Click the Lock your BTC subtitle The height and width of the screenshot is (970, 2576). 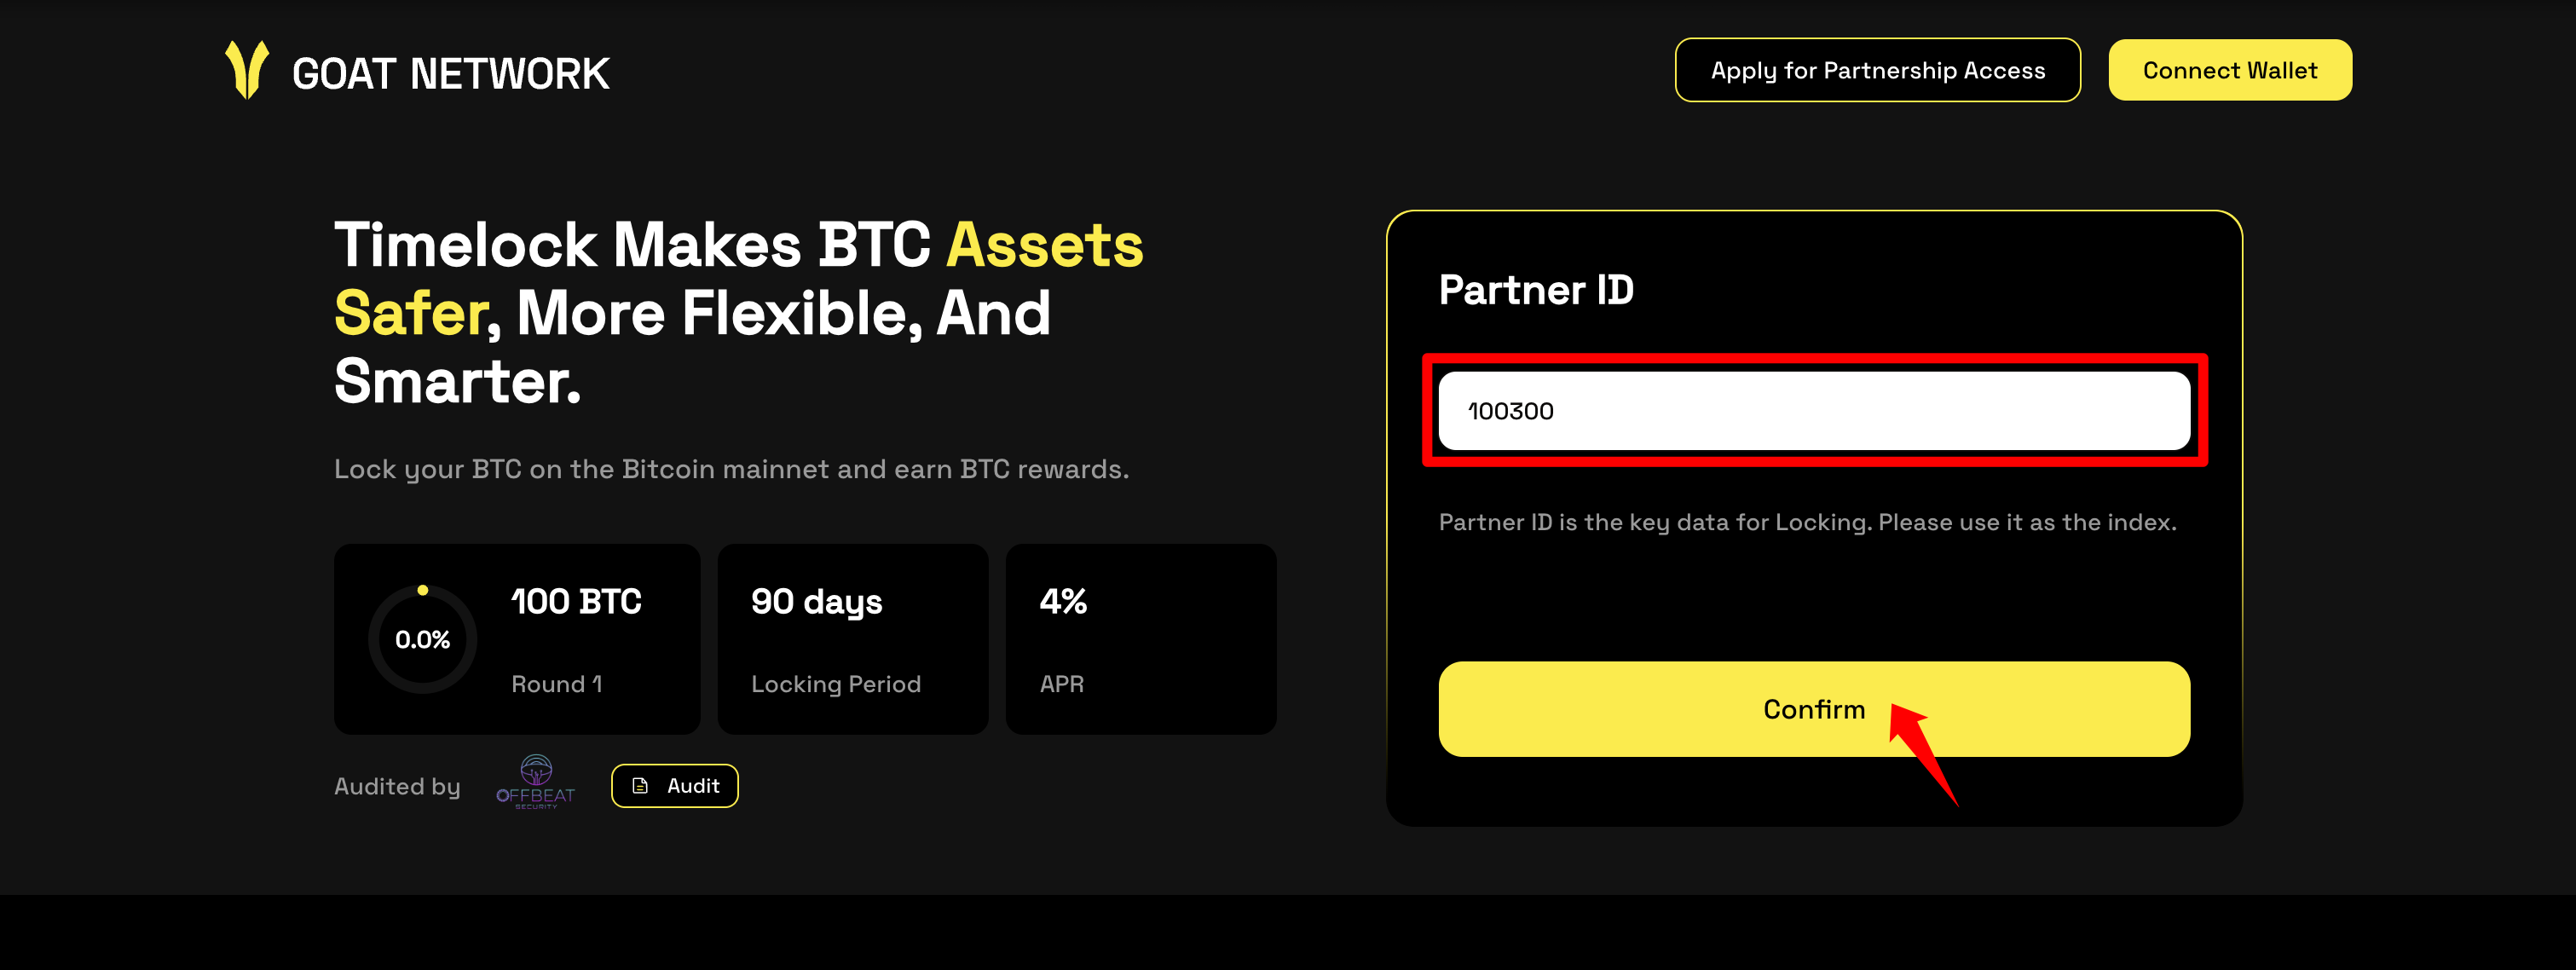pyautogui.click(x=731, y=469)
